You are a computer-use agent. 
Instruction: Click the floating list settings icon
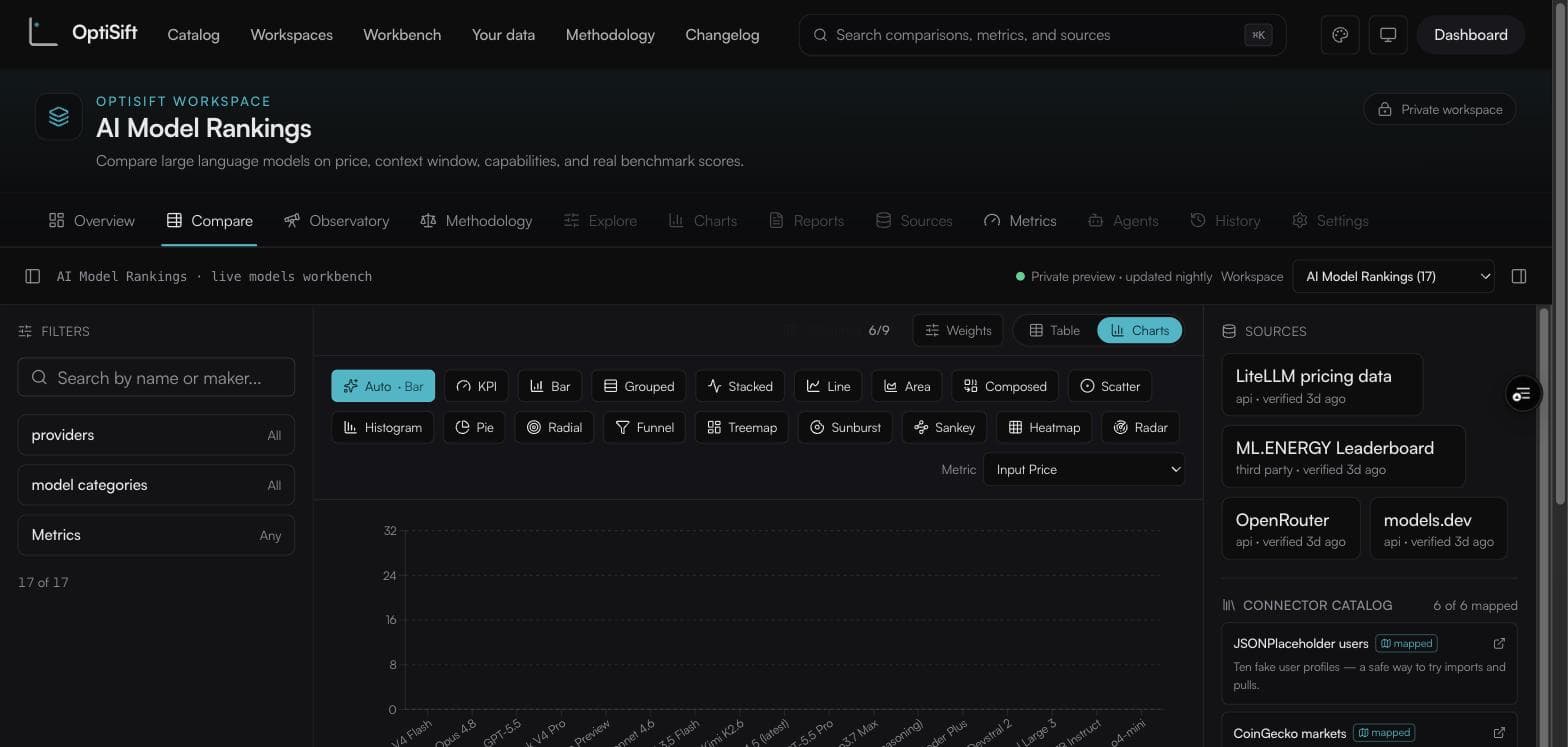coord(1522,394)
